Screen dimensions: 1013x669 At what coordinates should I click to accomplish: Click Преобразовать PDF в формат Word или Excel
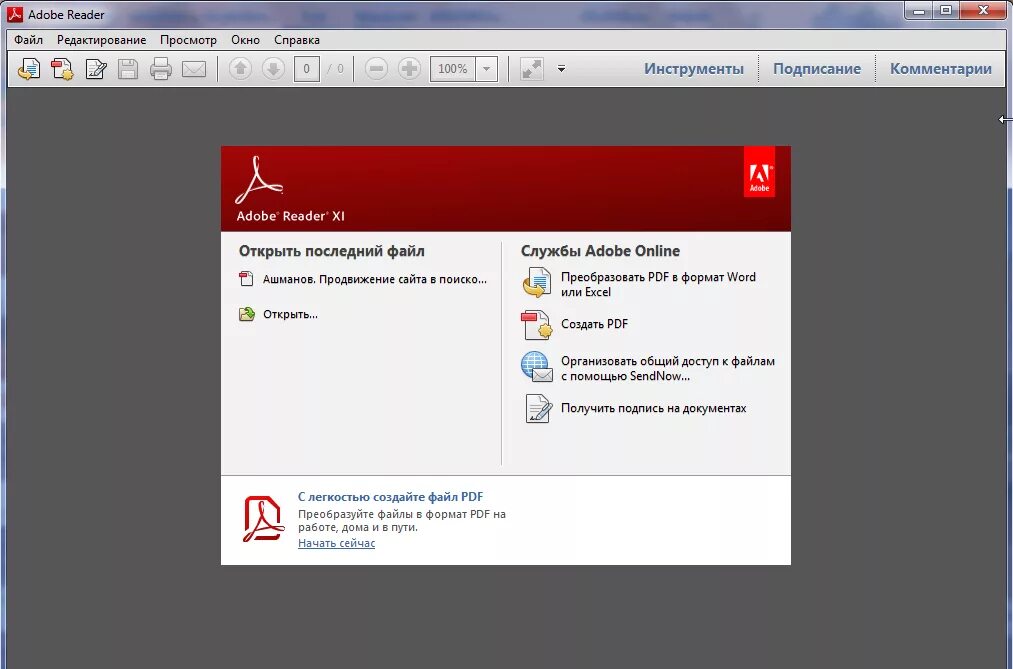click(x=658, y=284)
